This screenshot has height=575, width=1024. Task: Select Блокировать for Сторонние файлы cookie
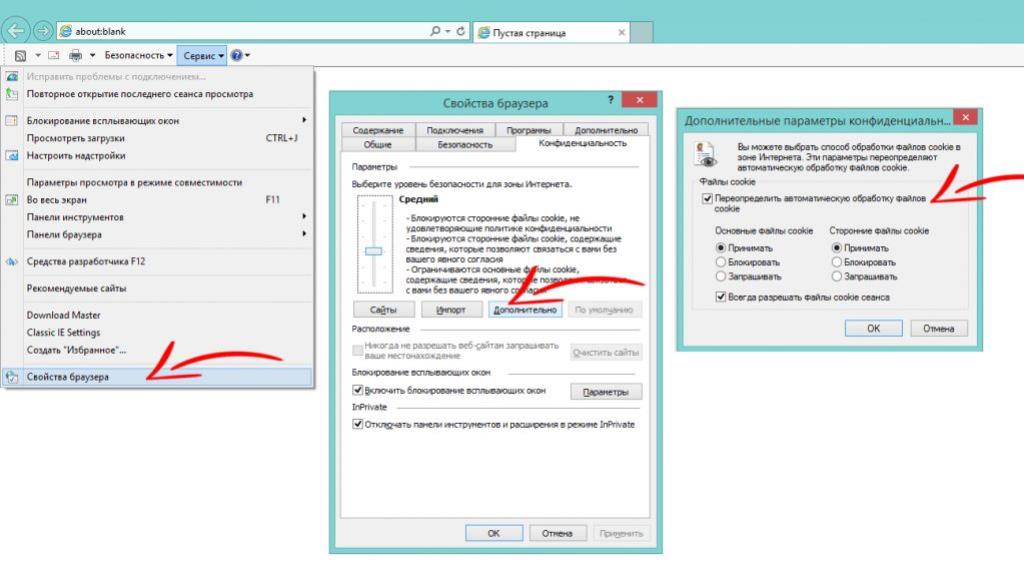click(837, 262)
